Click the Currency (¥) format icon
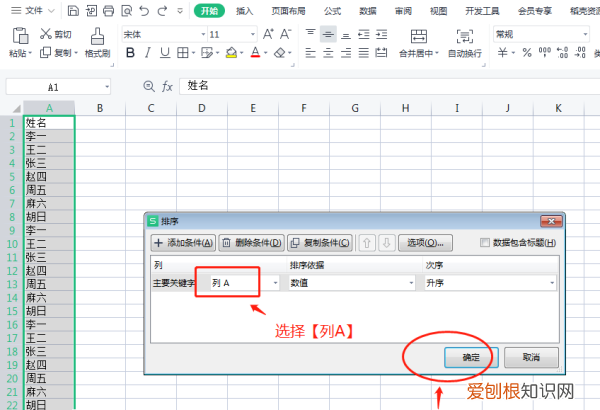The width and height of the screenshot is (600, 410). click(502, 52)
